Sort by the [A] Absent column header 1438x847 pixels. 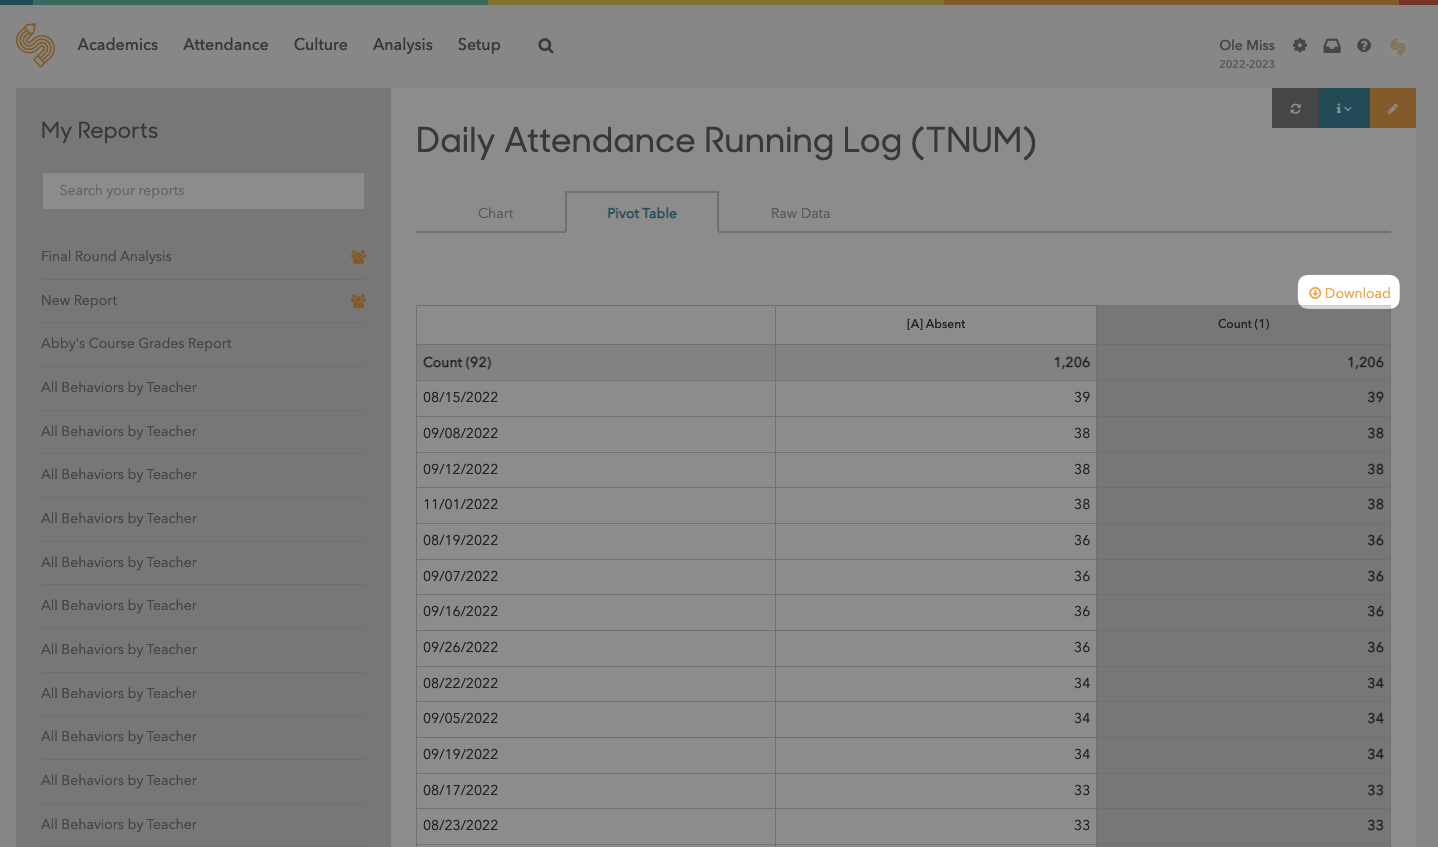tap(935, 324)
